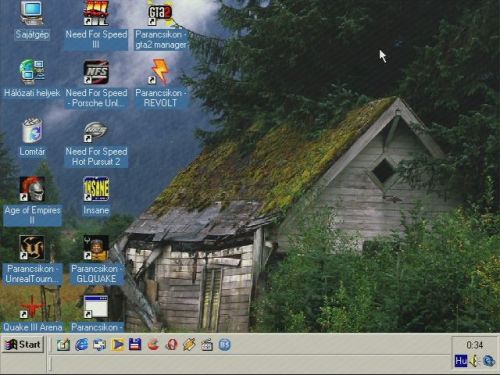500x375 pixels.
Task: Open the volume speaker tray icon
Action: (474, 361)
